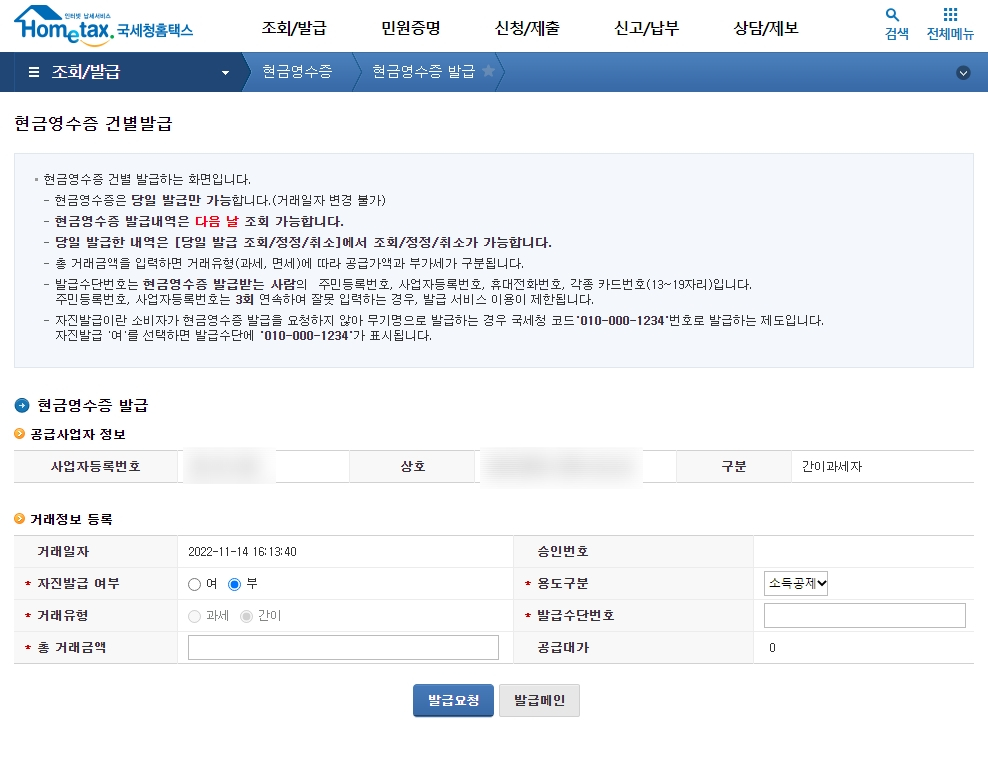Click the chevron icon at the breadcrumb bar right

tap(963, 72)
